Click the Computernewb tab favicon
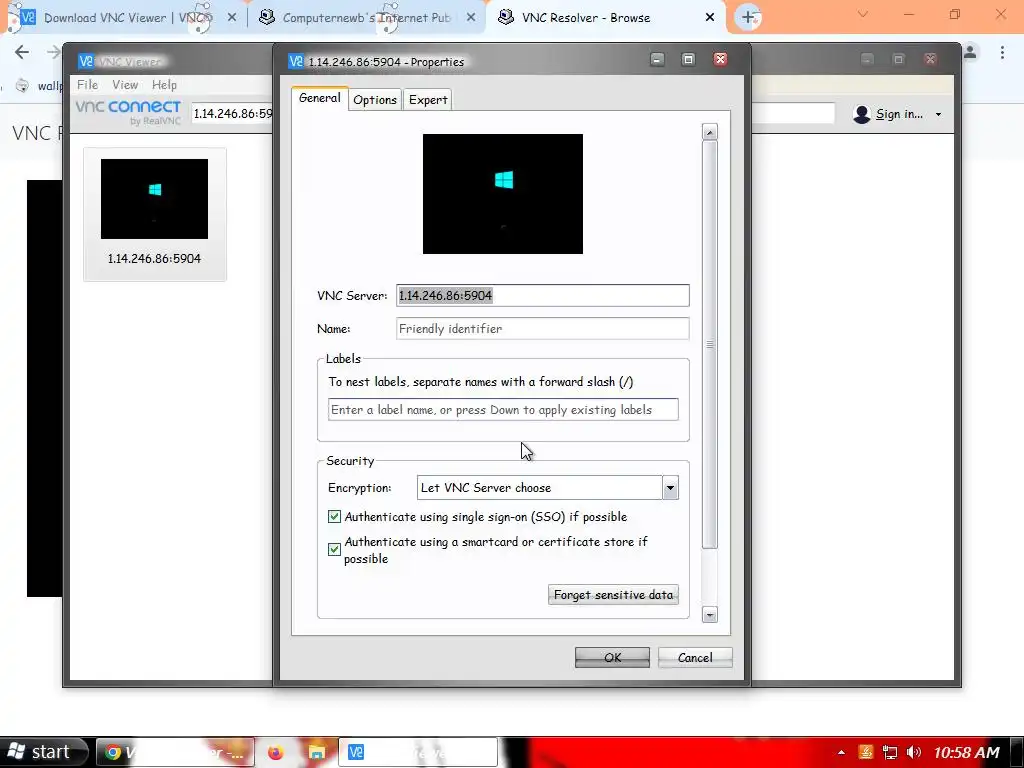Viewport: 1024px width, 768px height. [266, 17]
